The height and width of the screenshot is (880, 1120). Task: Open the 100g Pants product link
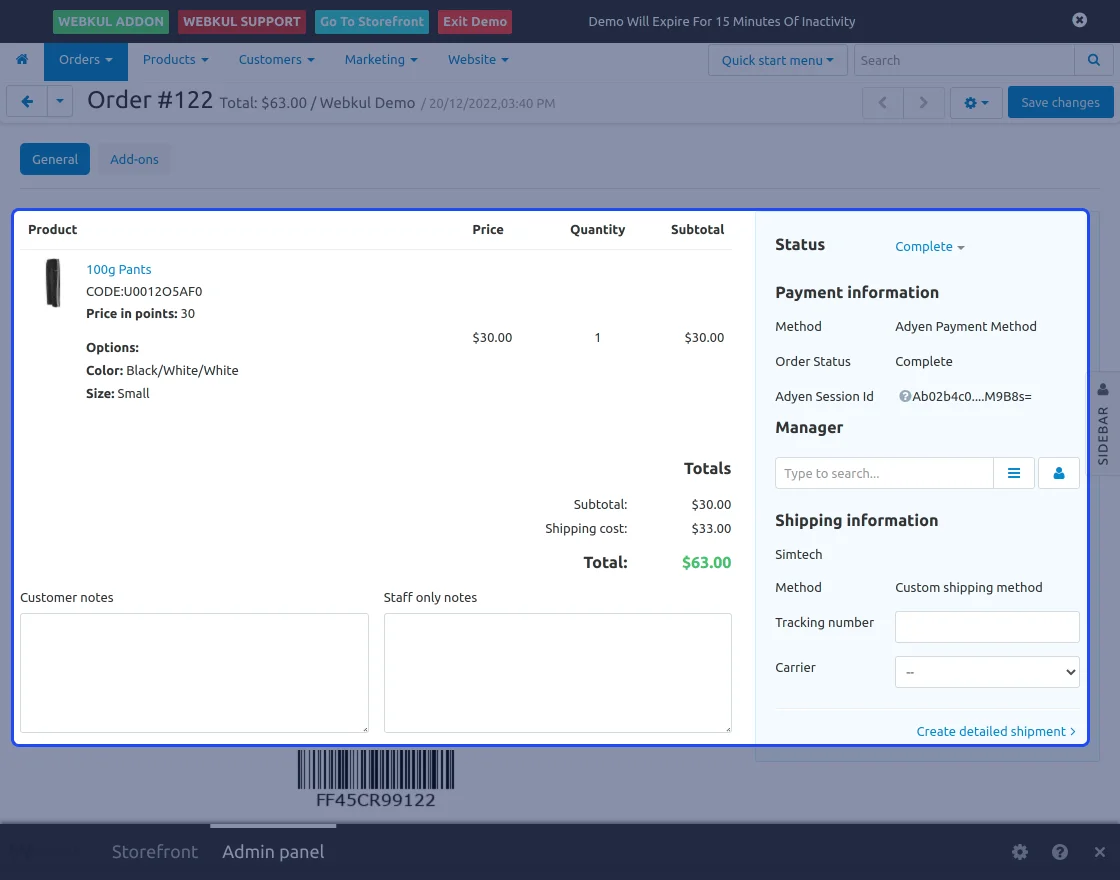pos(119,269)
